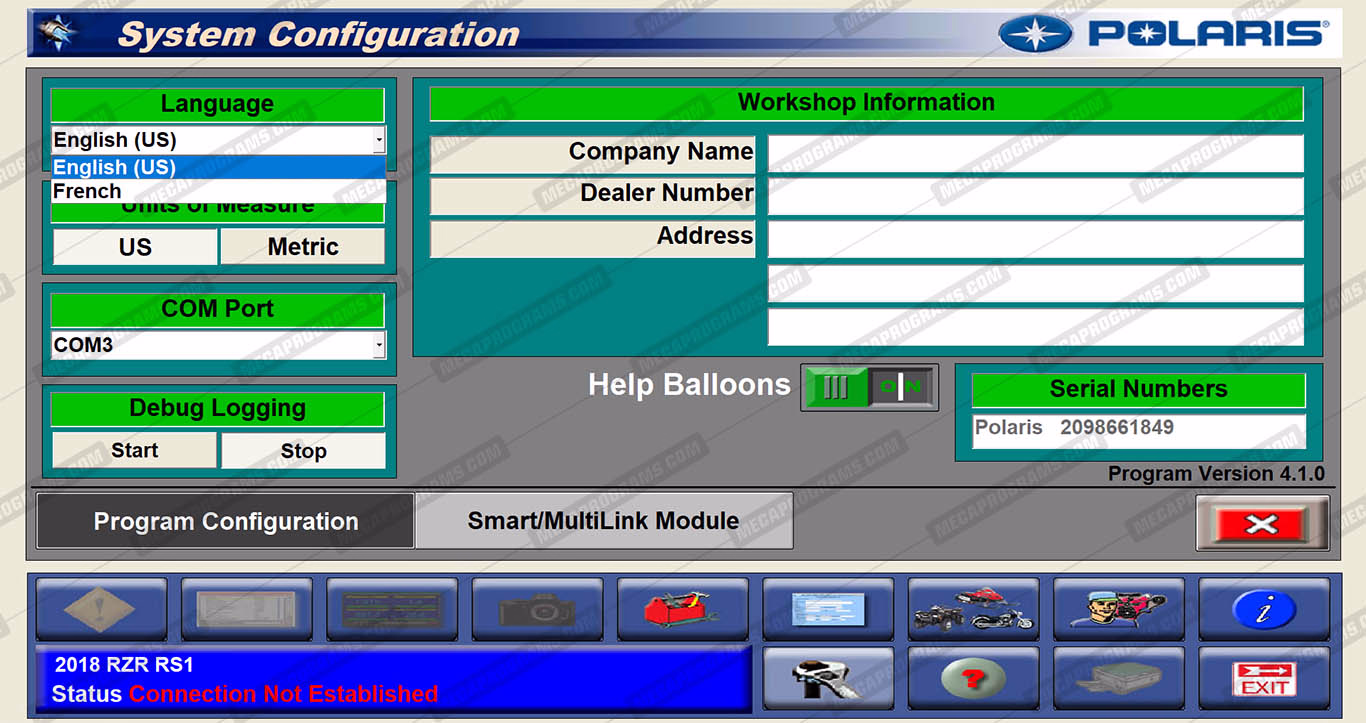The image size is (1366, 723).
Task: Select US units of measure
Action: pos(135,247)
